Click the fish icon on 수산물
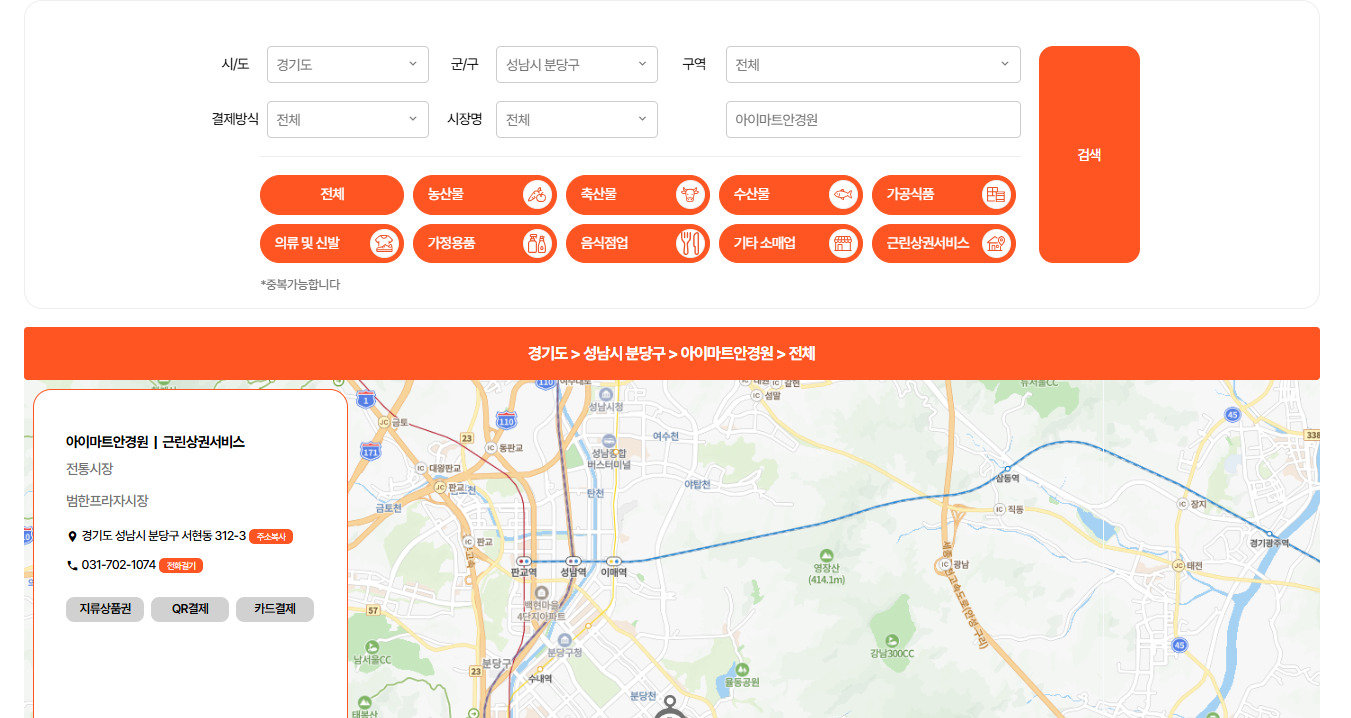The width and height of the screenshot is (1351, 718). [843, 195]
